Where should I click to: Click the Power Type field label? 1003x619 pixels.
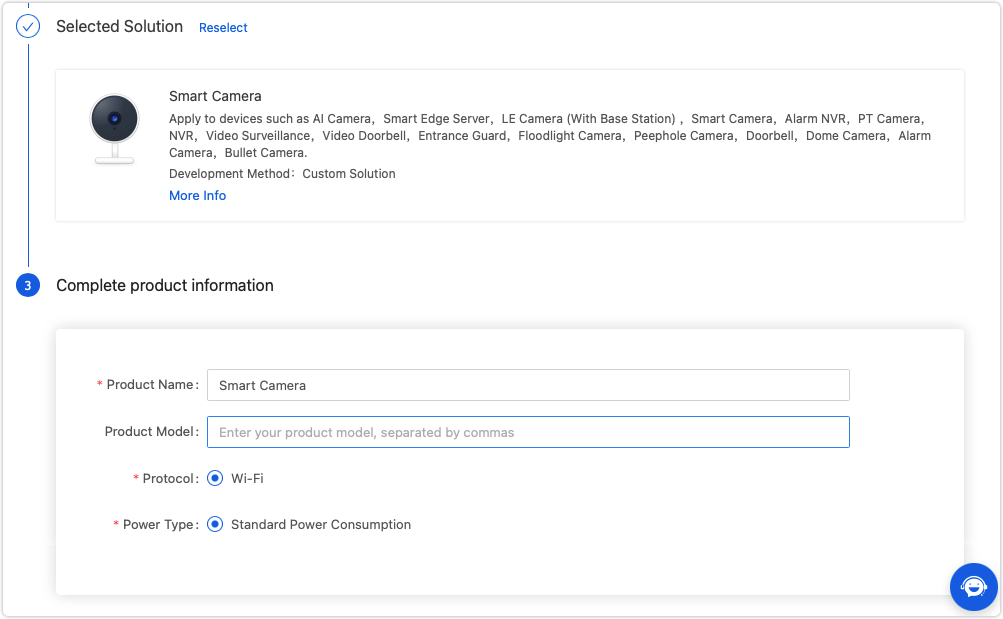pyautogui.click(x=159, y=525)
